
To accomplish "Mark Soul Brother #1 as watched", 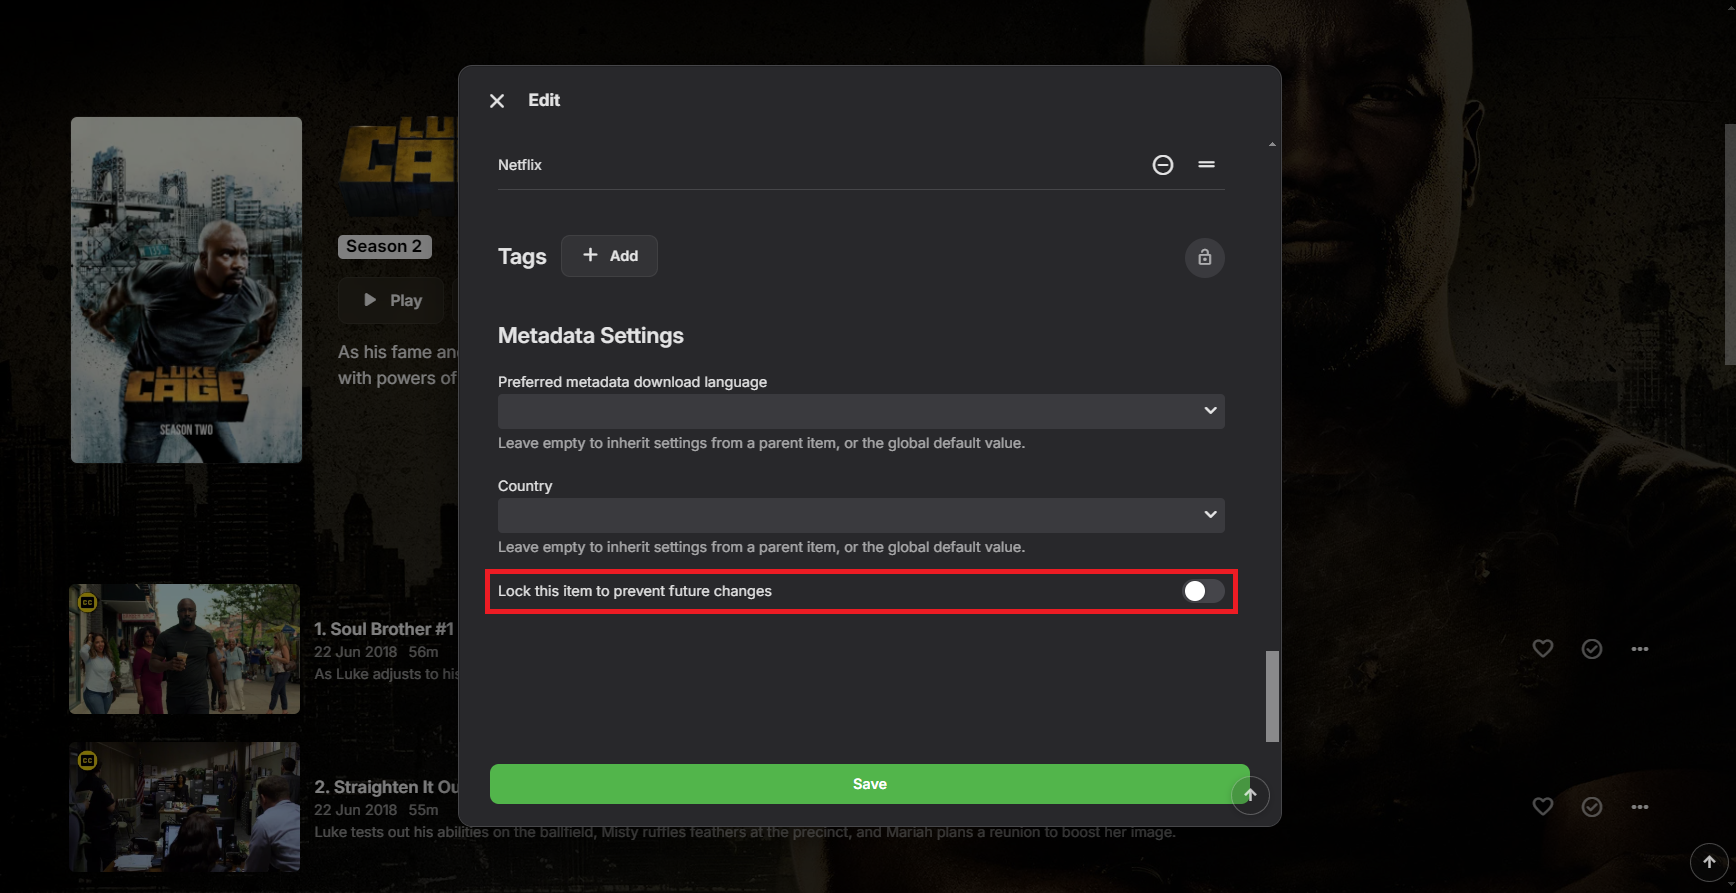I will pos(1592,649).
